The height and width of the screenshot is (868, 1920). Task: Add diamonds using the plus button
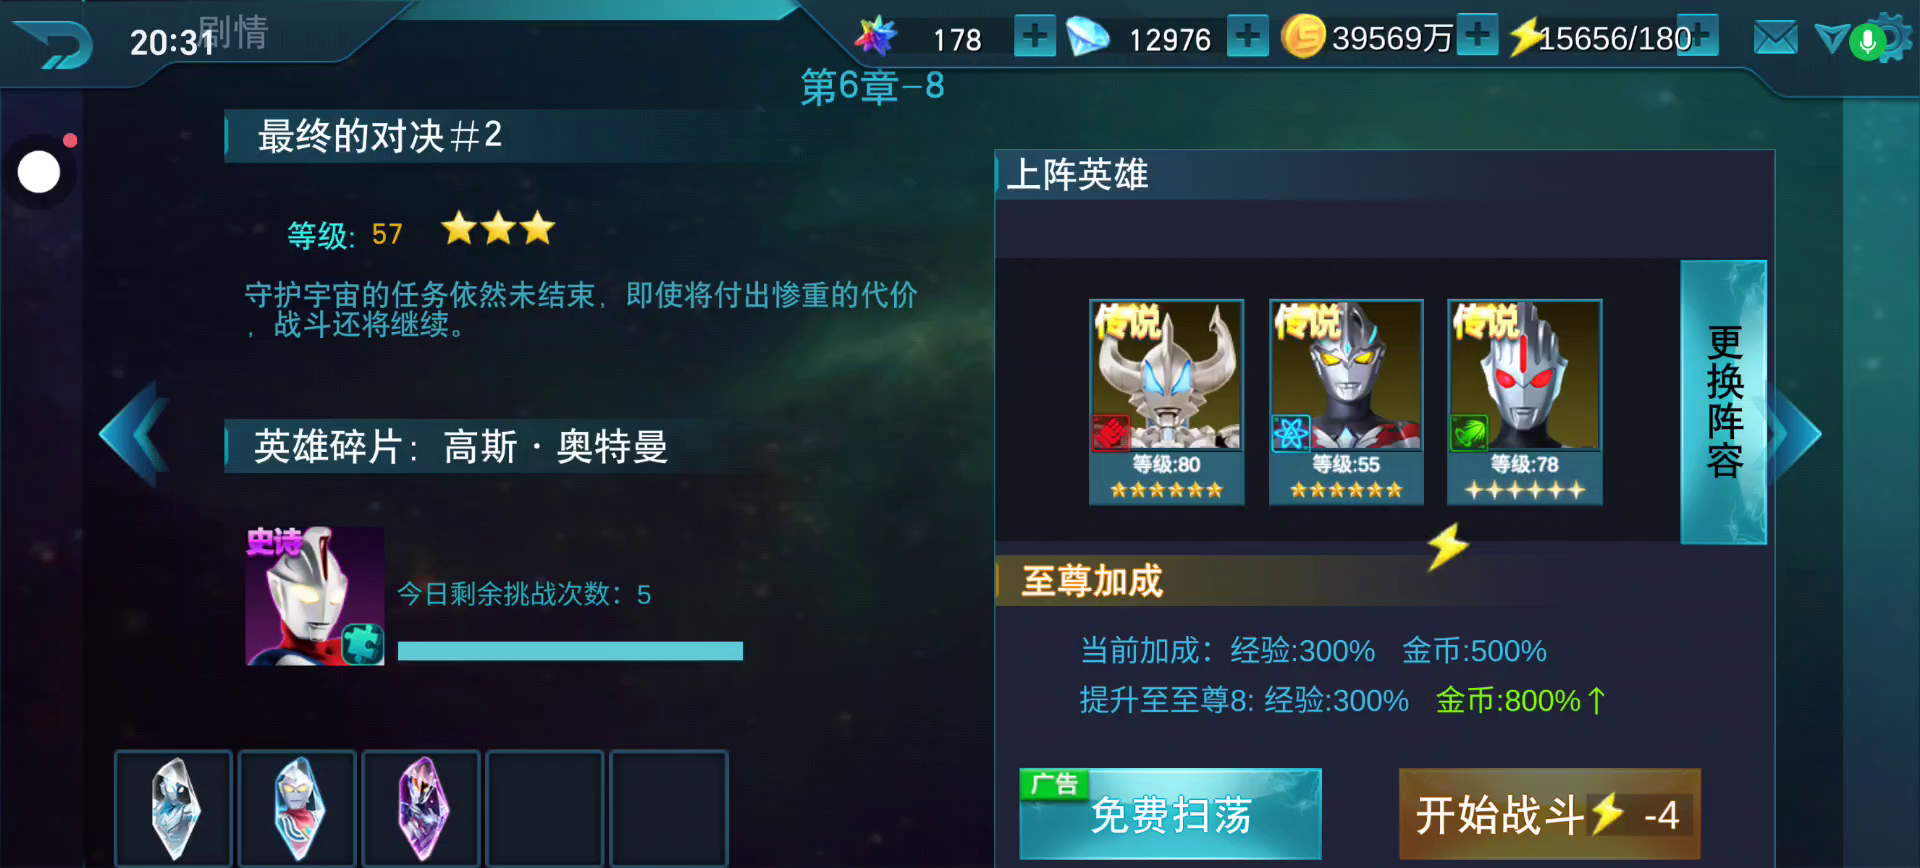pyautogui.click(x=1248, y=36)
